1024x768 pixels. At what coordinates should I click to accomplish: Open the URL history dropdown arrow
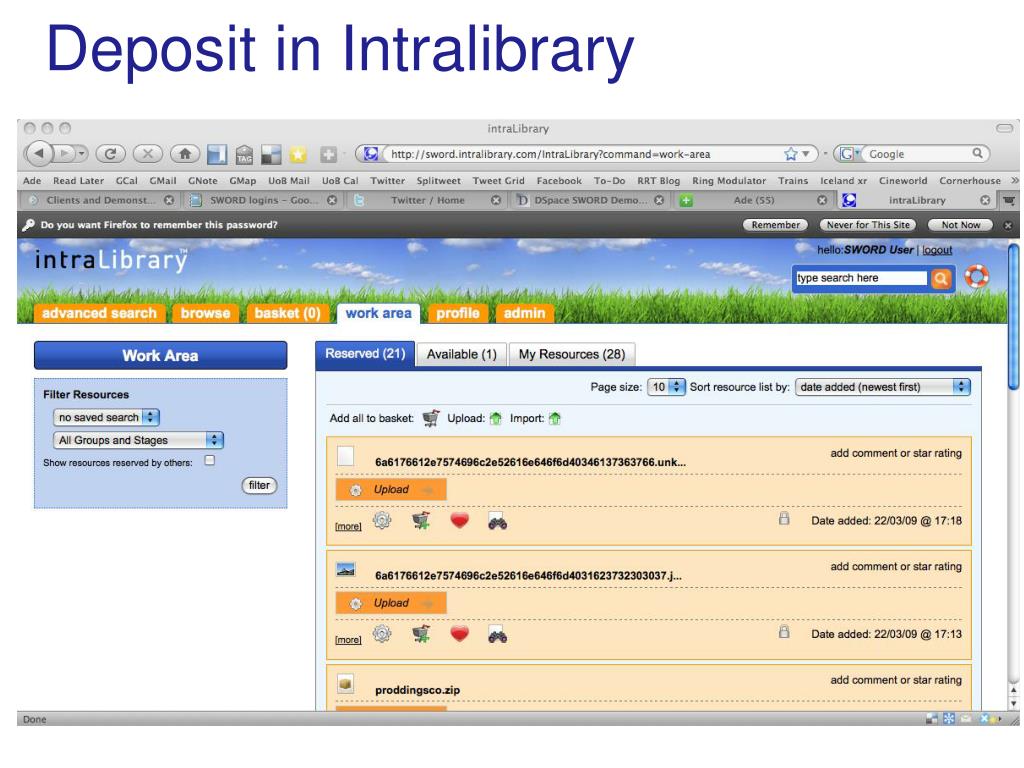click(x=806, y=154)
